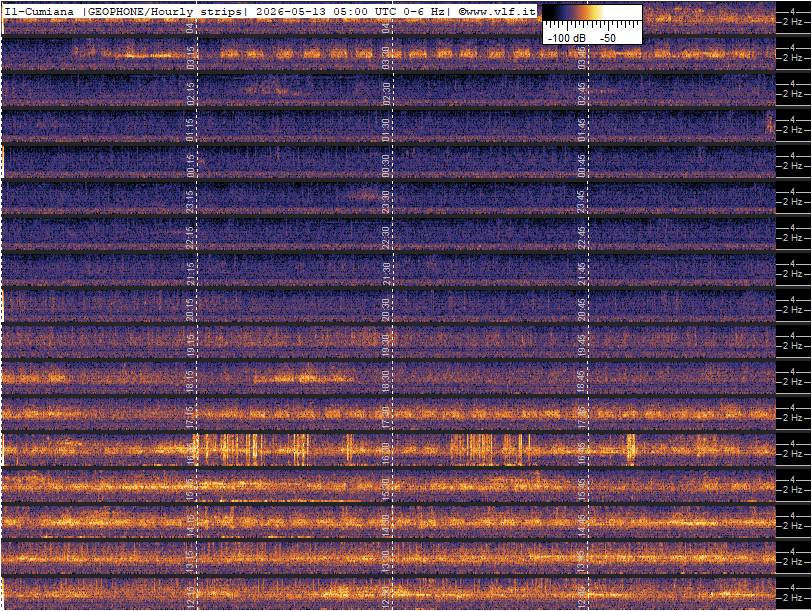Click the 18:30 time marker
Image resolution: width=812 pixels, height=611 pixels.
386,382
